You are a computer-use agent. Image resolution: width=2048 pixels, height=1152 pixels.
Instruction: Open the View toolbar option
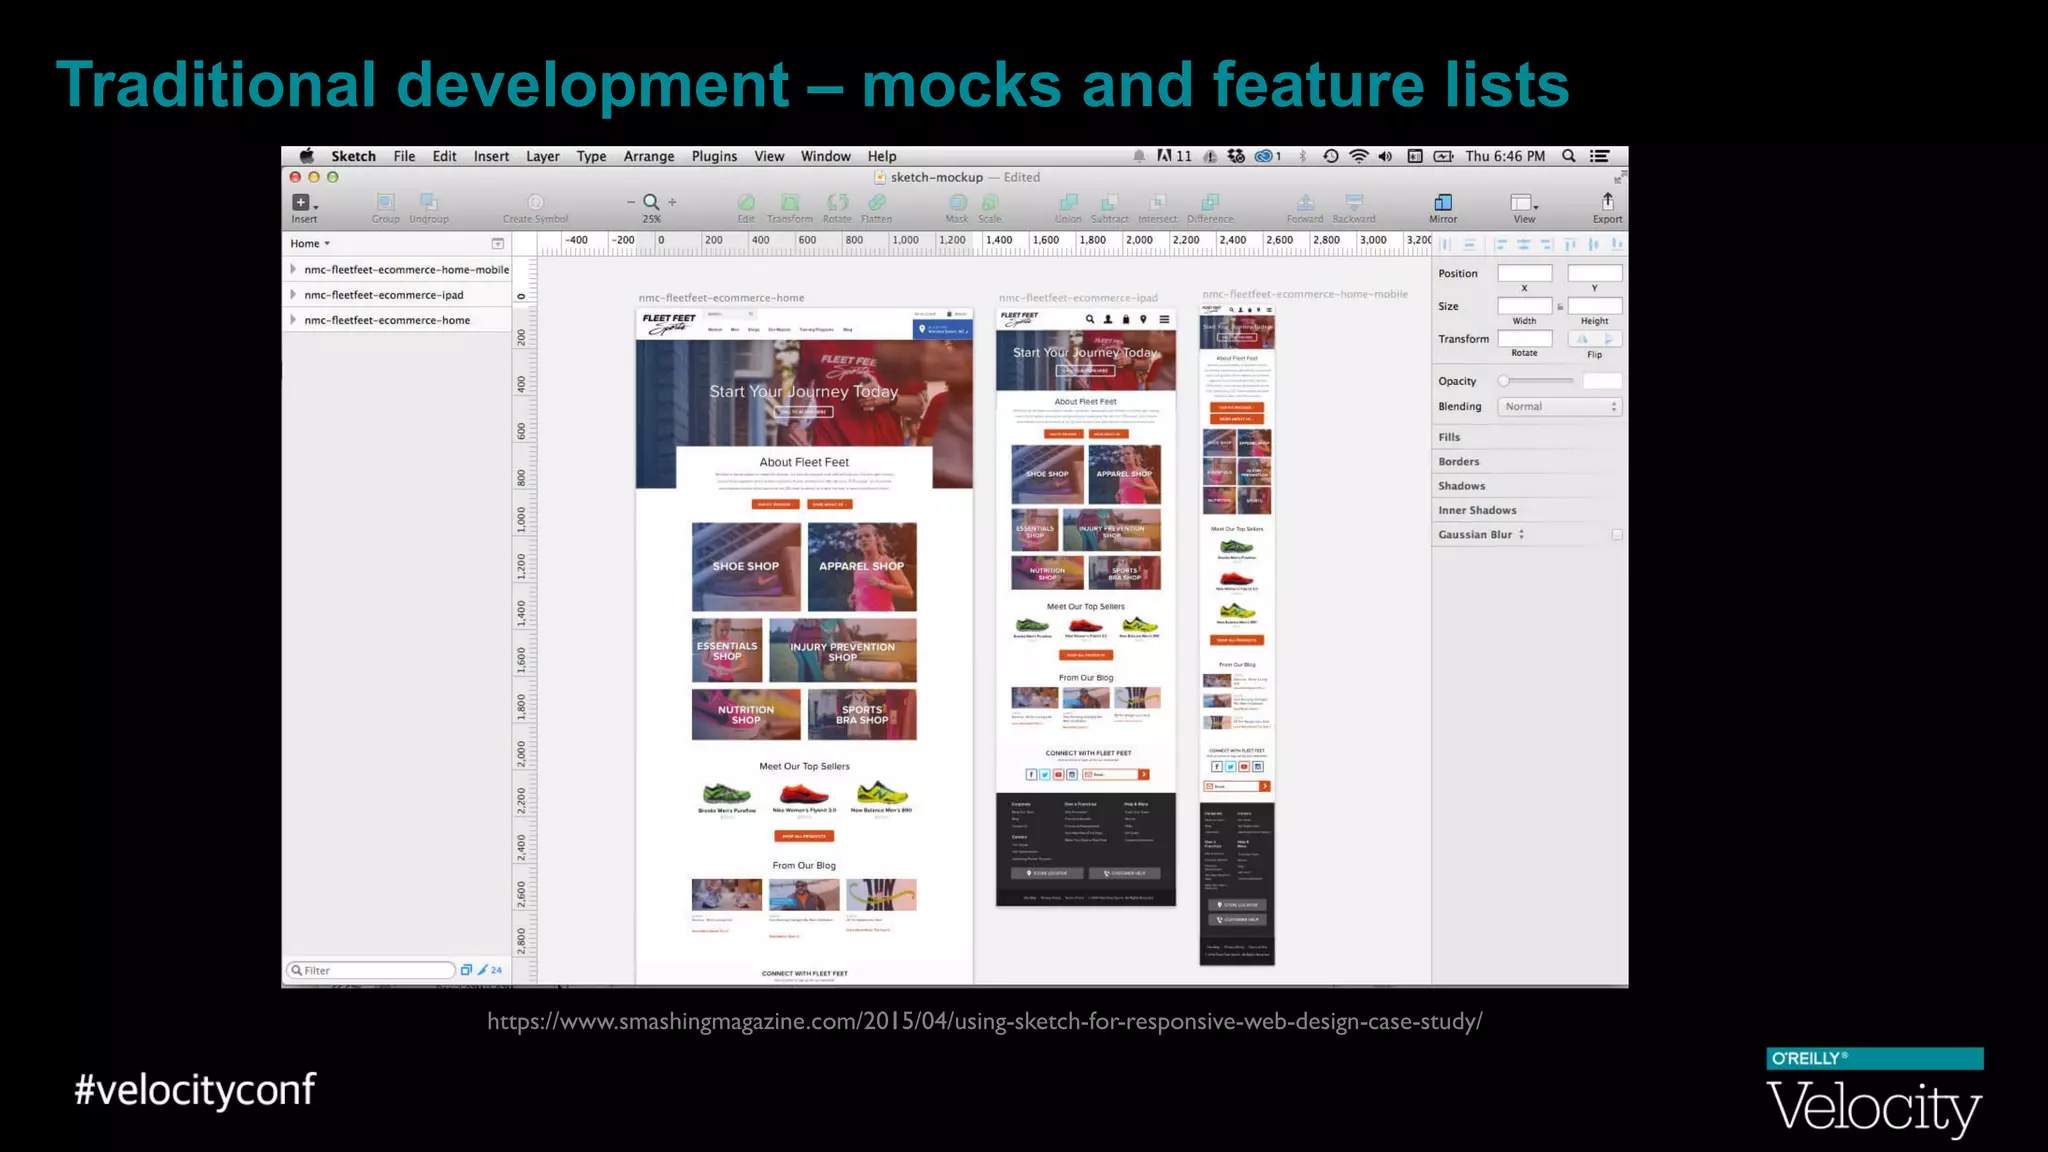[1524, 207]
